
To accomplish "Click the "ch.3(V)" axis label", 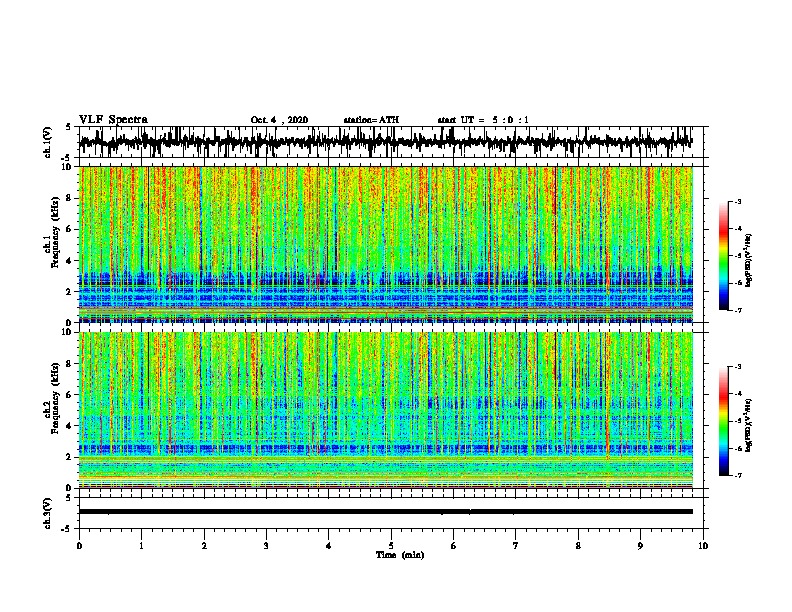I will tap(48, 513).
